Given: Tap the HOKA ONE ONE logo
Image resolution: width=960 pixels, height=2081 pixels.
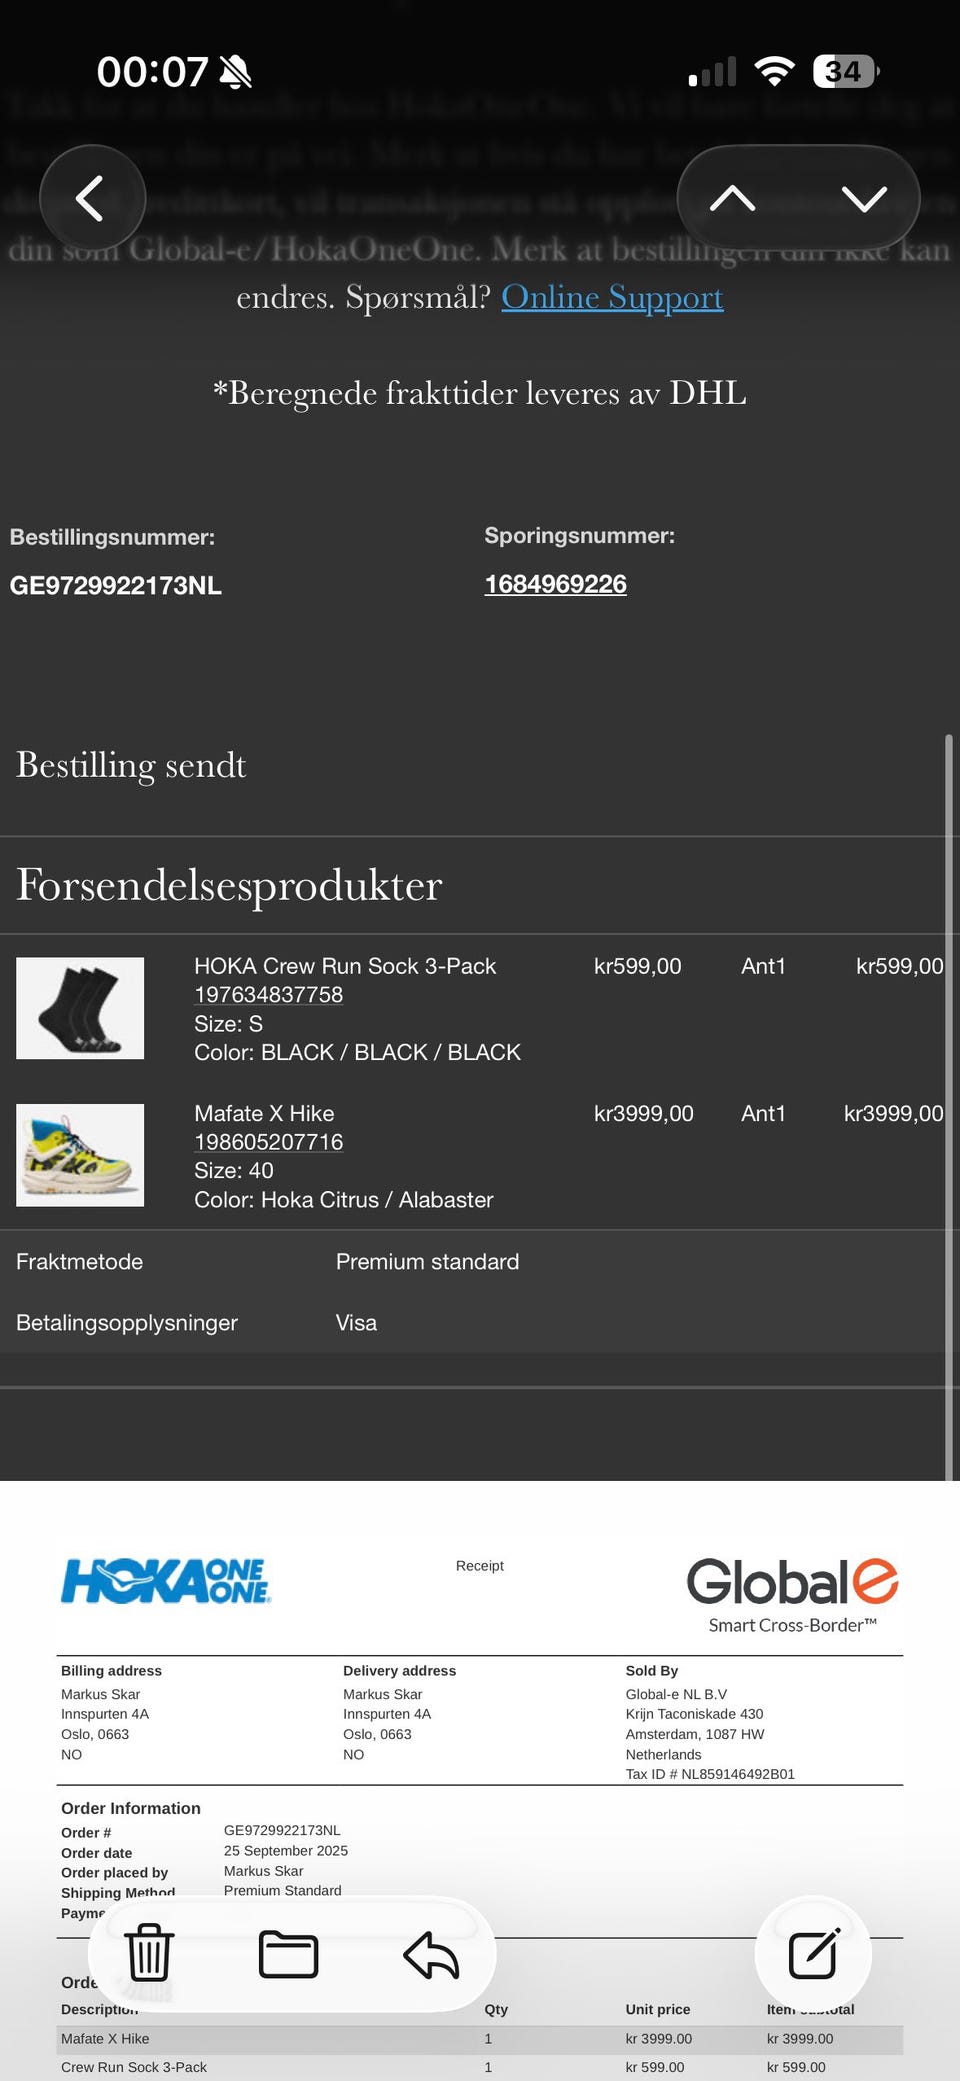Looking at the screenshot, I should click(166, 1581).
